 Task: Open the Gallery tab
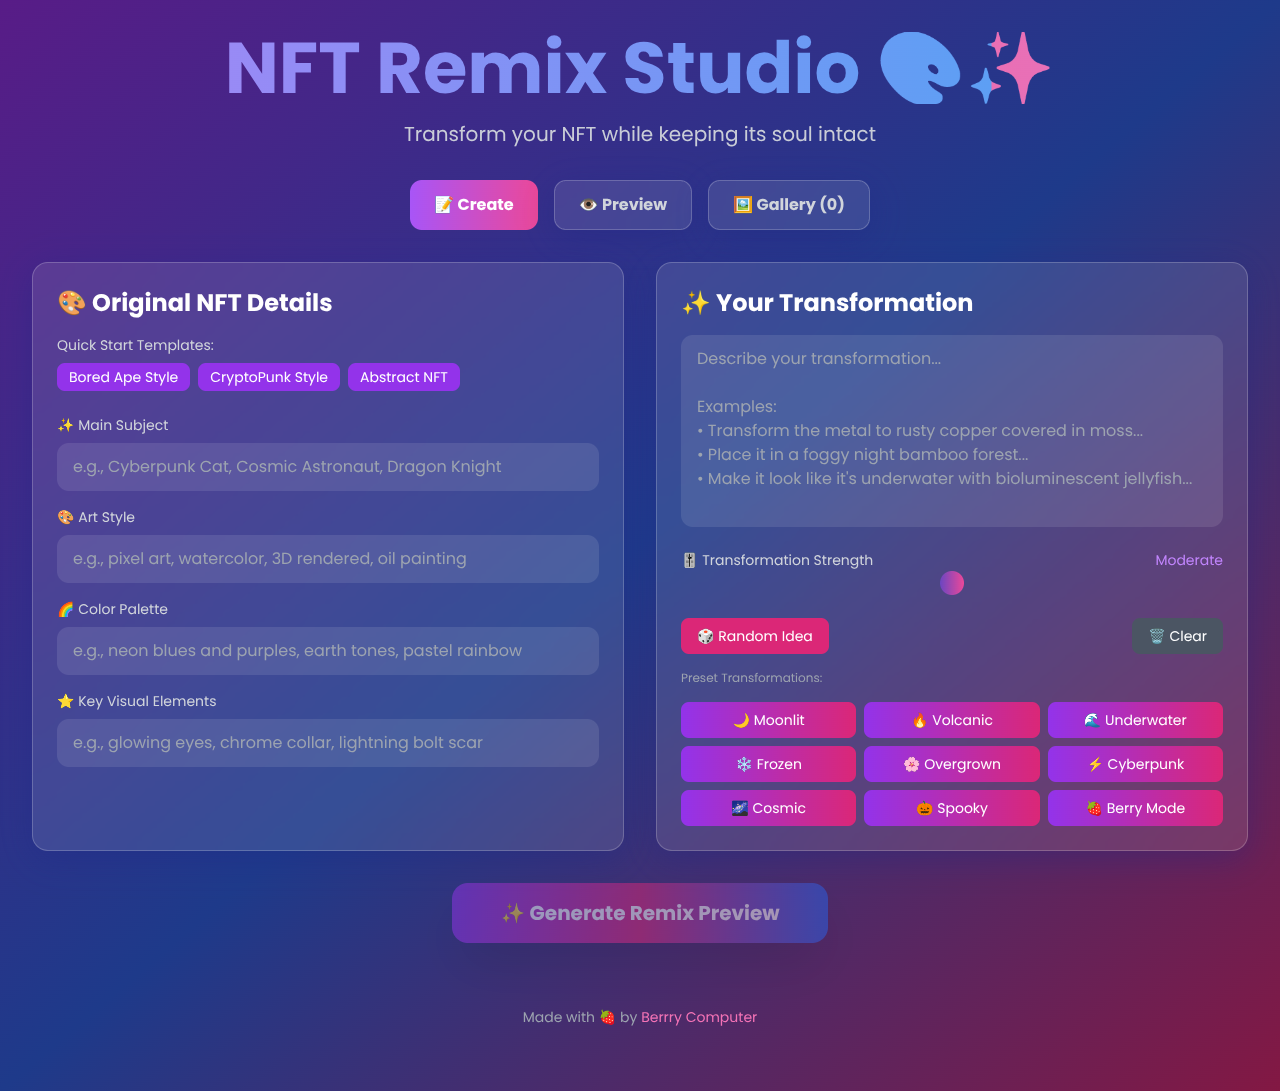(x=788, y=205)
